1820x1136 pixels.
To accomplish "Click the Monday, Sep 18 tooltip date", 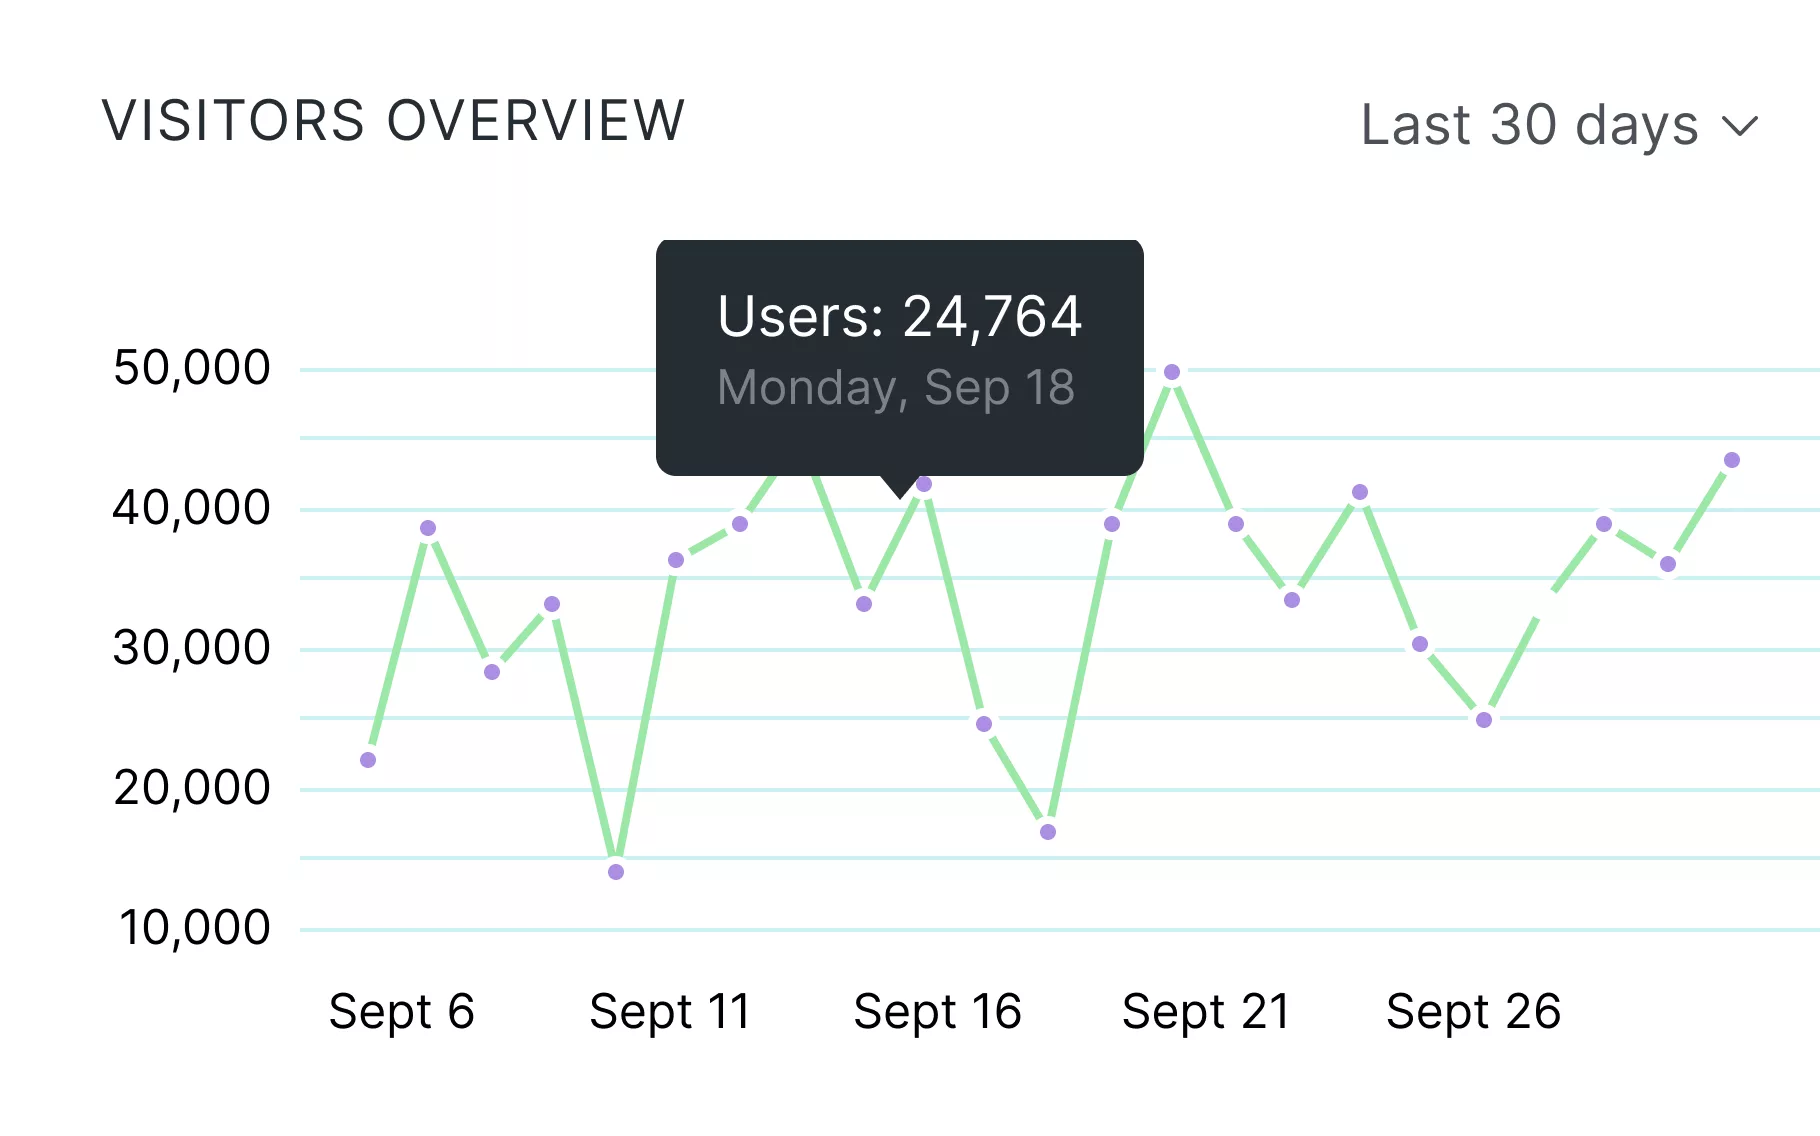I will point(895,388).
